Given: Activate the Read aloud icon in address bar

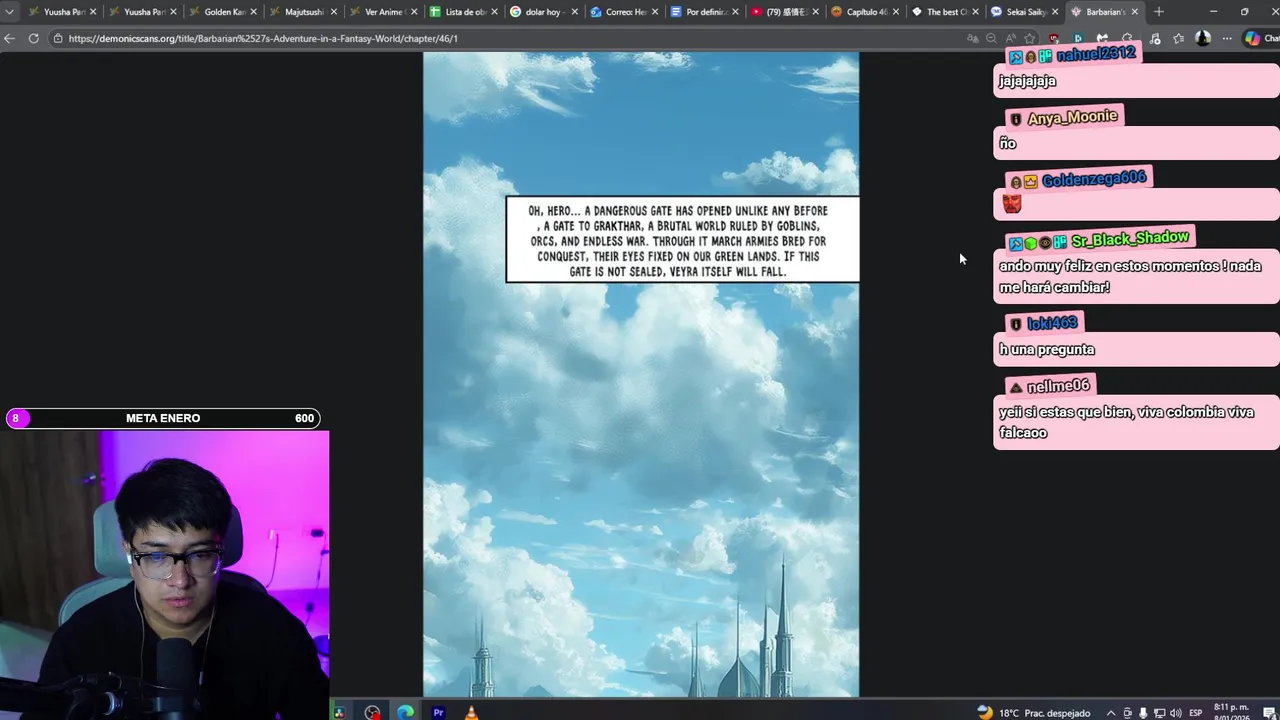Looking at the screenshot, I should click(x=1010, y=38).
